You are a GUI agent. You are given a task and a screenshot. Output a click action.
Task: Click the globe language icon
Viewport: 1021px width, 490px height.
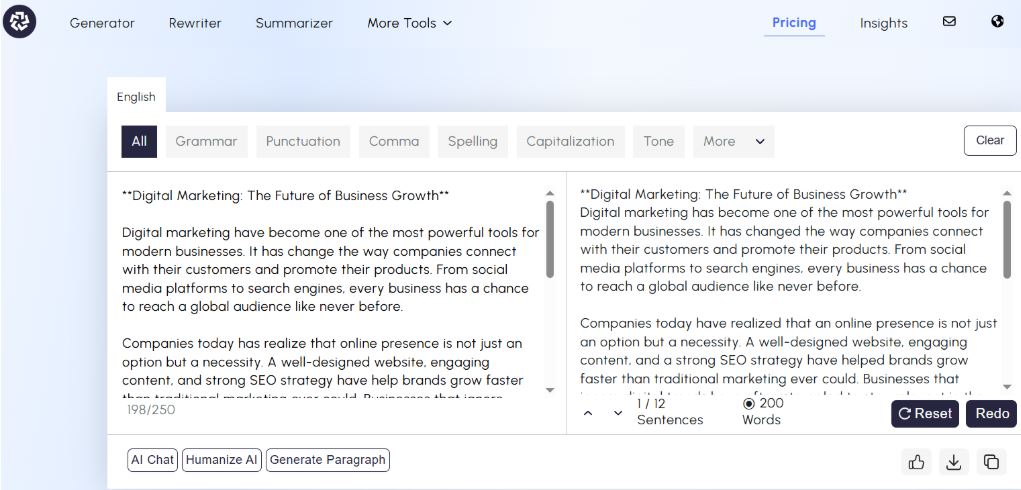tap(997, 21)
